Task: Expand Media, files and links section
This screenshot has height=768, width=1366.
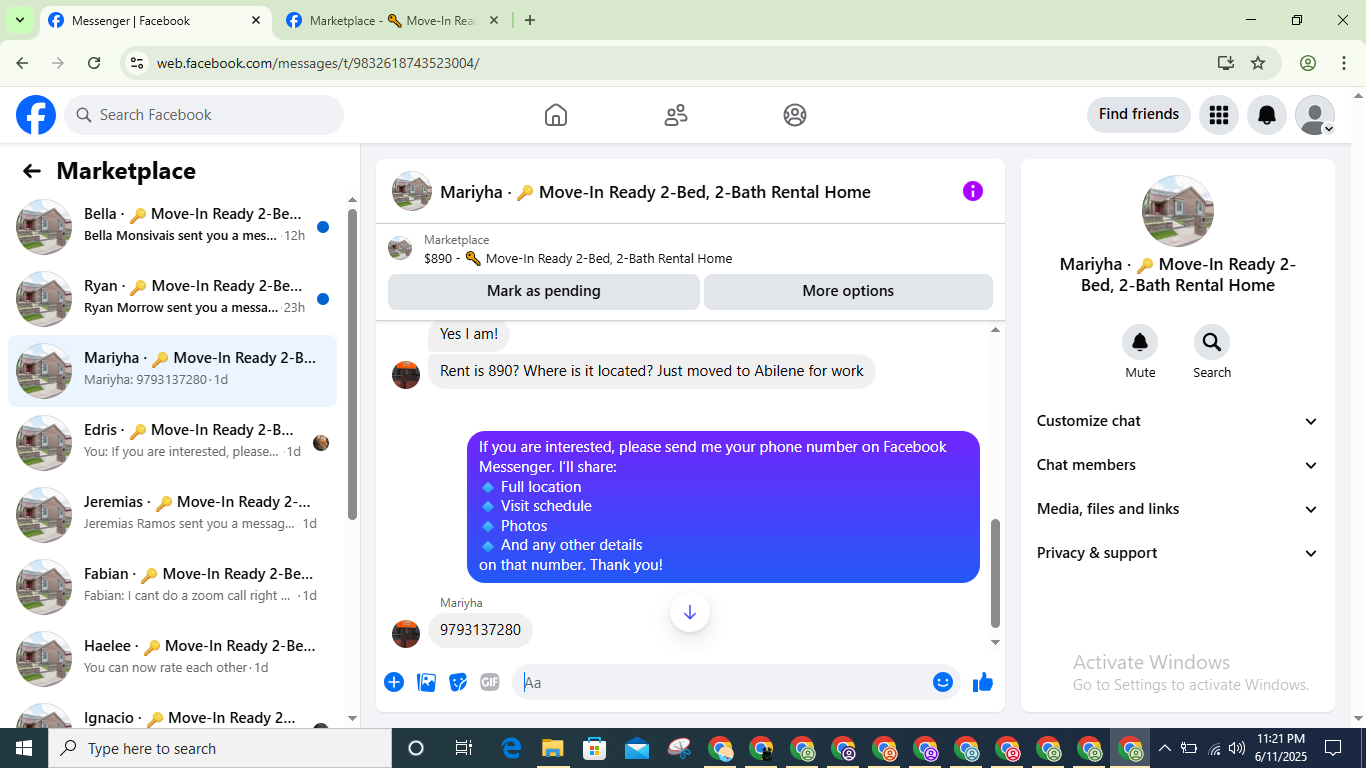Action: 1178,509
